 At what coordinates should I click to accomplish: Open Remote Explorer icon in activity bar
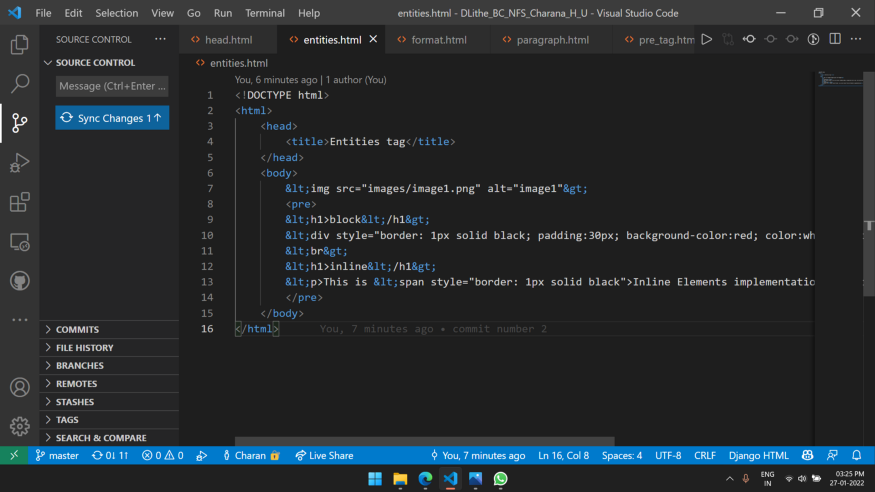[x=20, y=242]
